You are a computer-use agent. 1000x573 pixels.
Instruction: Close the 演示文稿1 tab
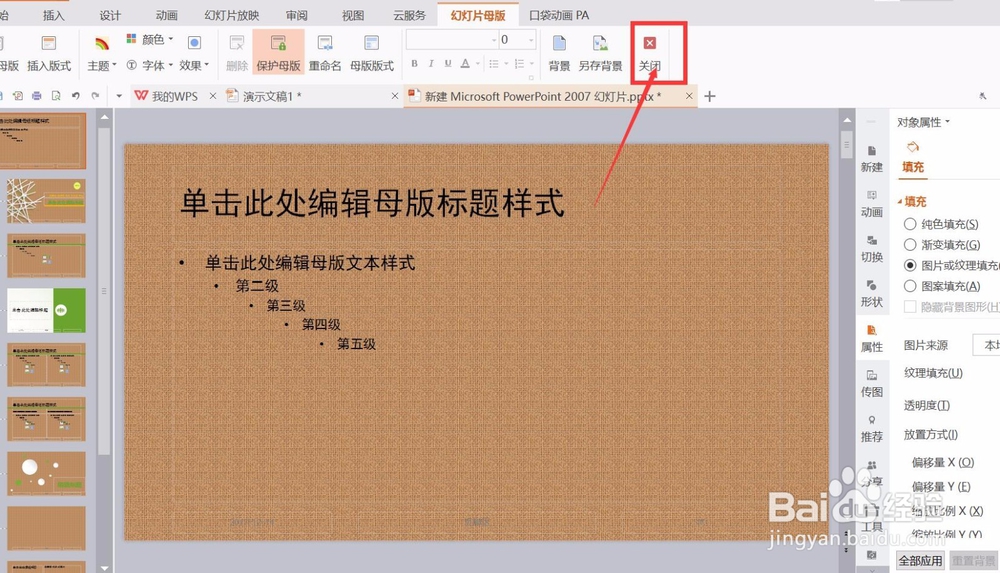395,96
